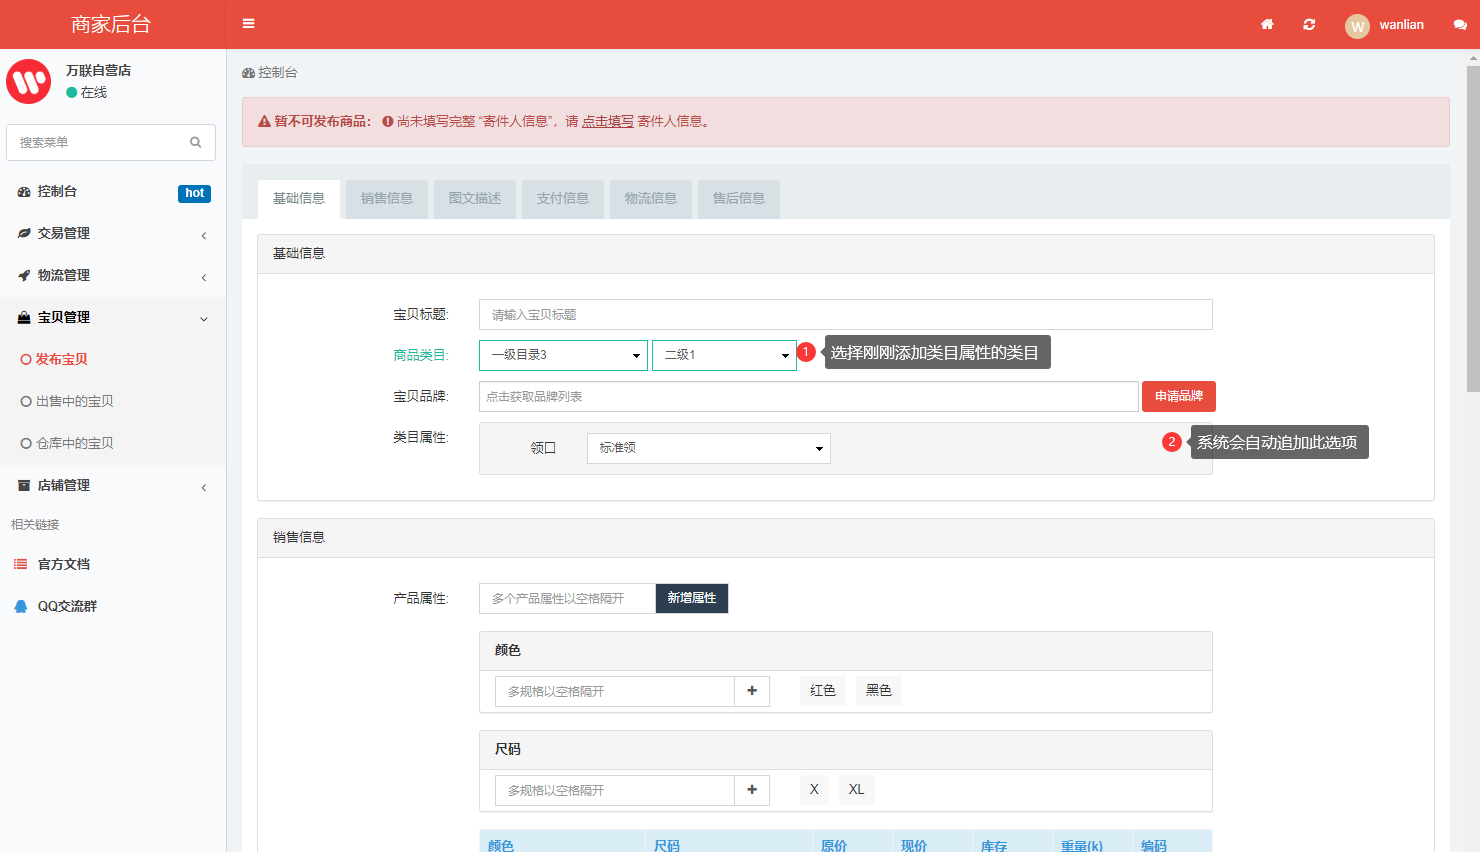The height and width of the screenshot is (852, 1480).
Task: Switch to the 销售信息 tab
Action: pyautogui.click(x=387, y=199)
